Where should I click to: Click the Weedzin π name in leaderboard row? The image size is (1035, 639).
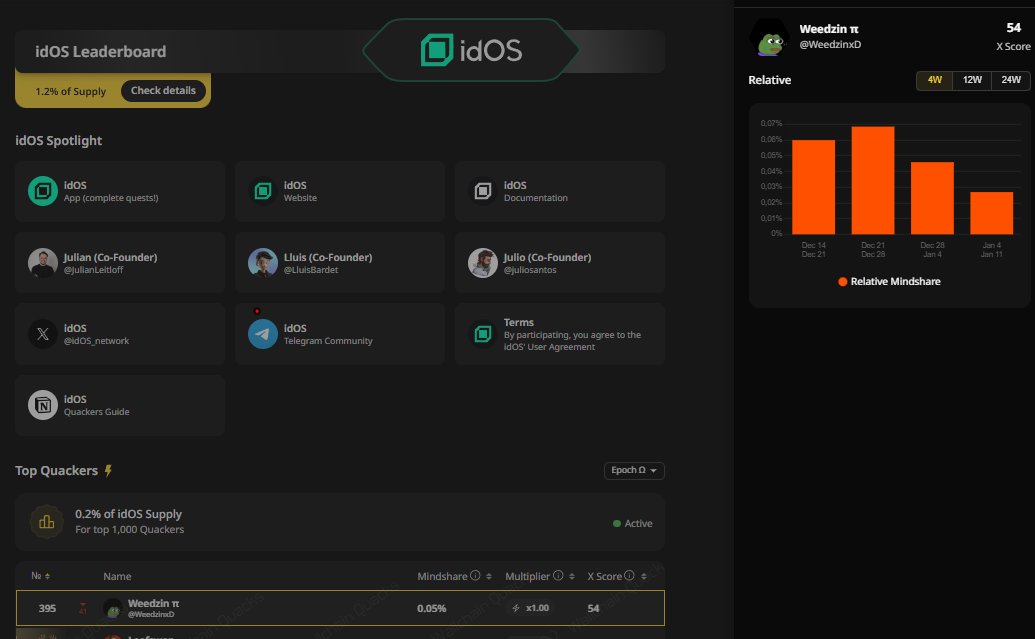tap(153, 603)
